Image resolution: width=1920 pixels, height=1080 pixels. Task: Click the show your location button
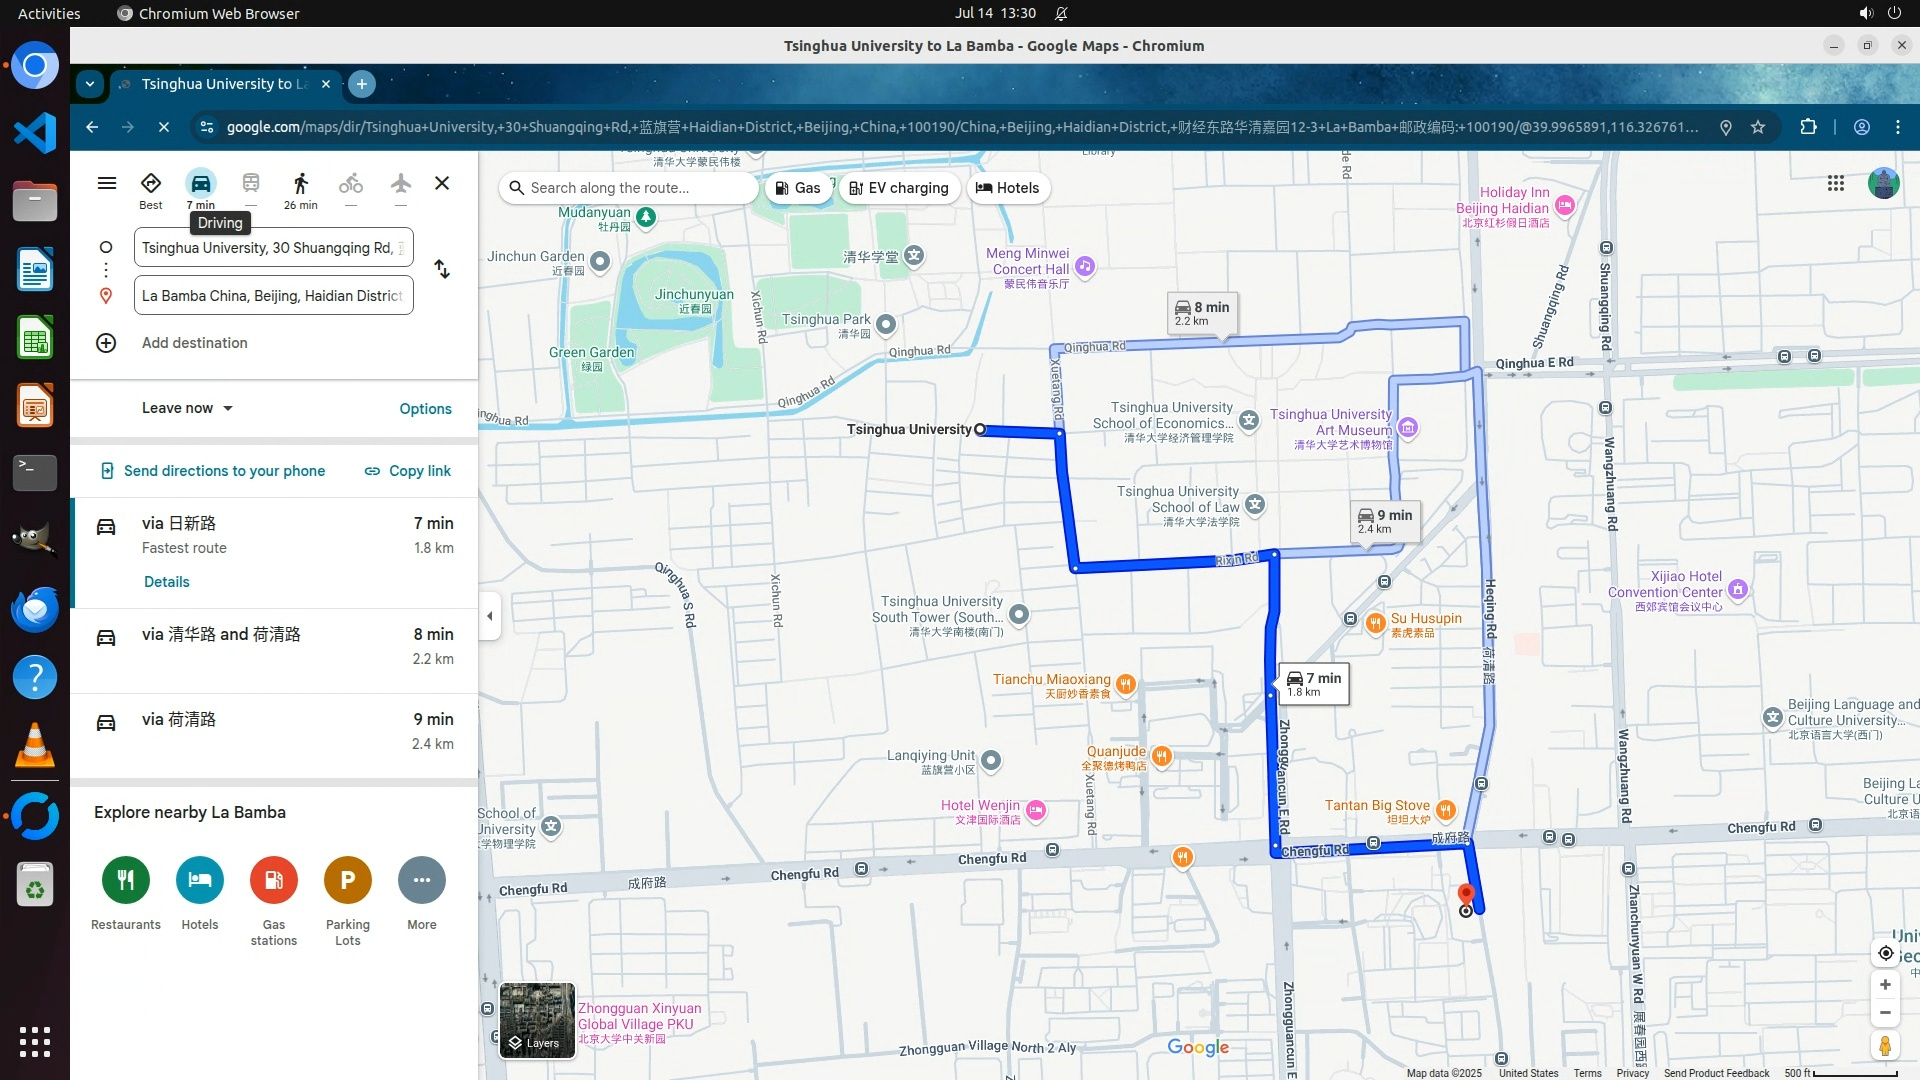point(1885,953)
